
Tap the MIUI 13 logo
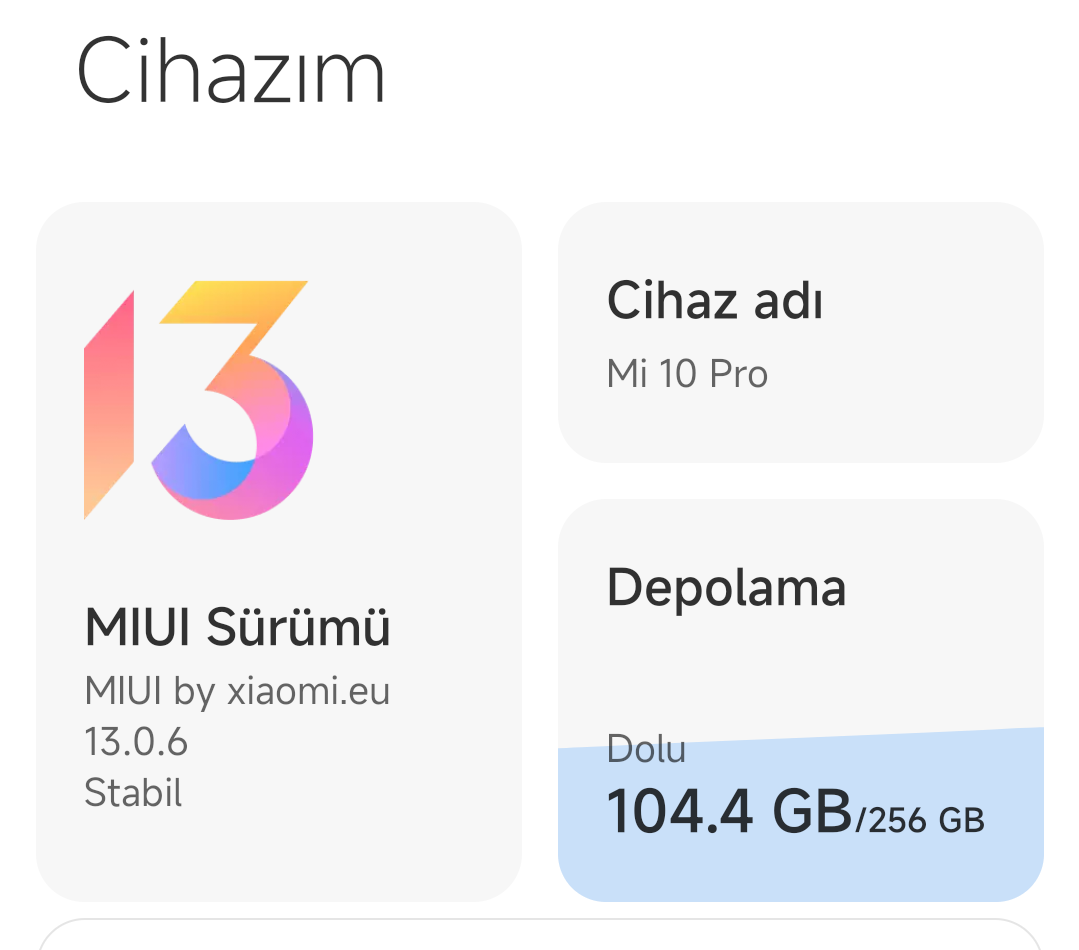coord(198,400)
